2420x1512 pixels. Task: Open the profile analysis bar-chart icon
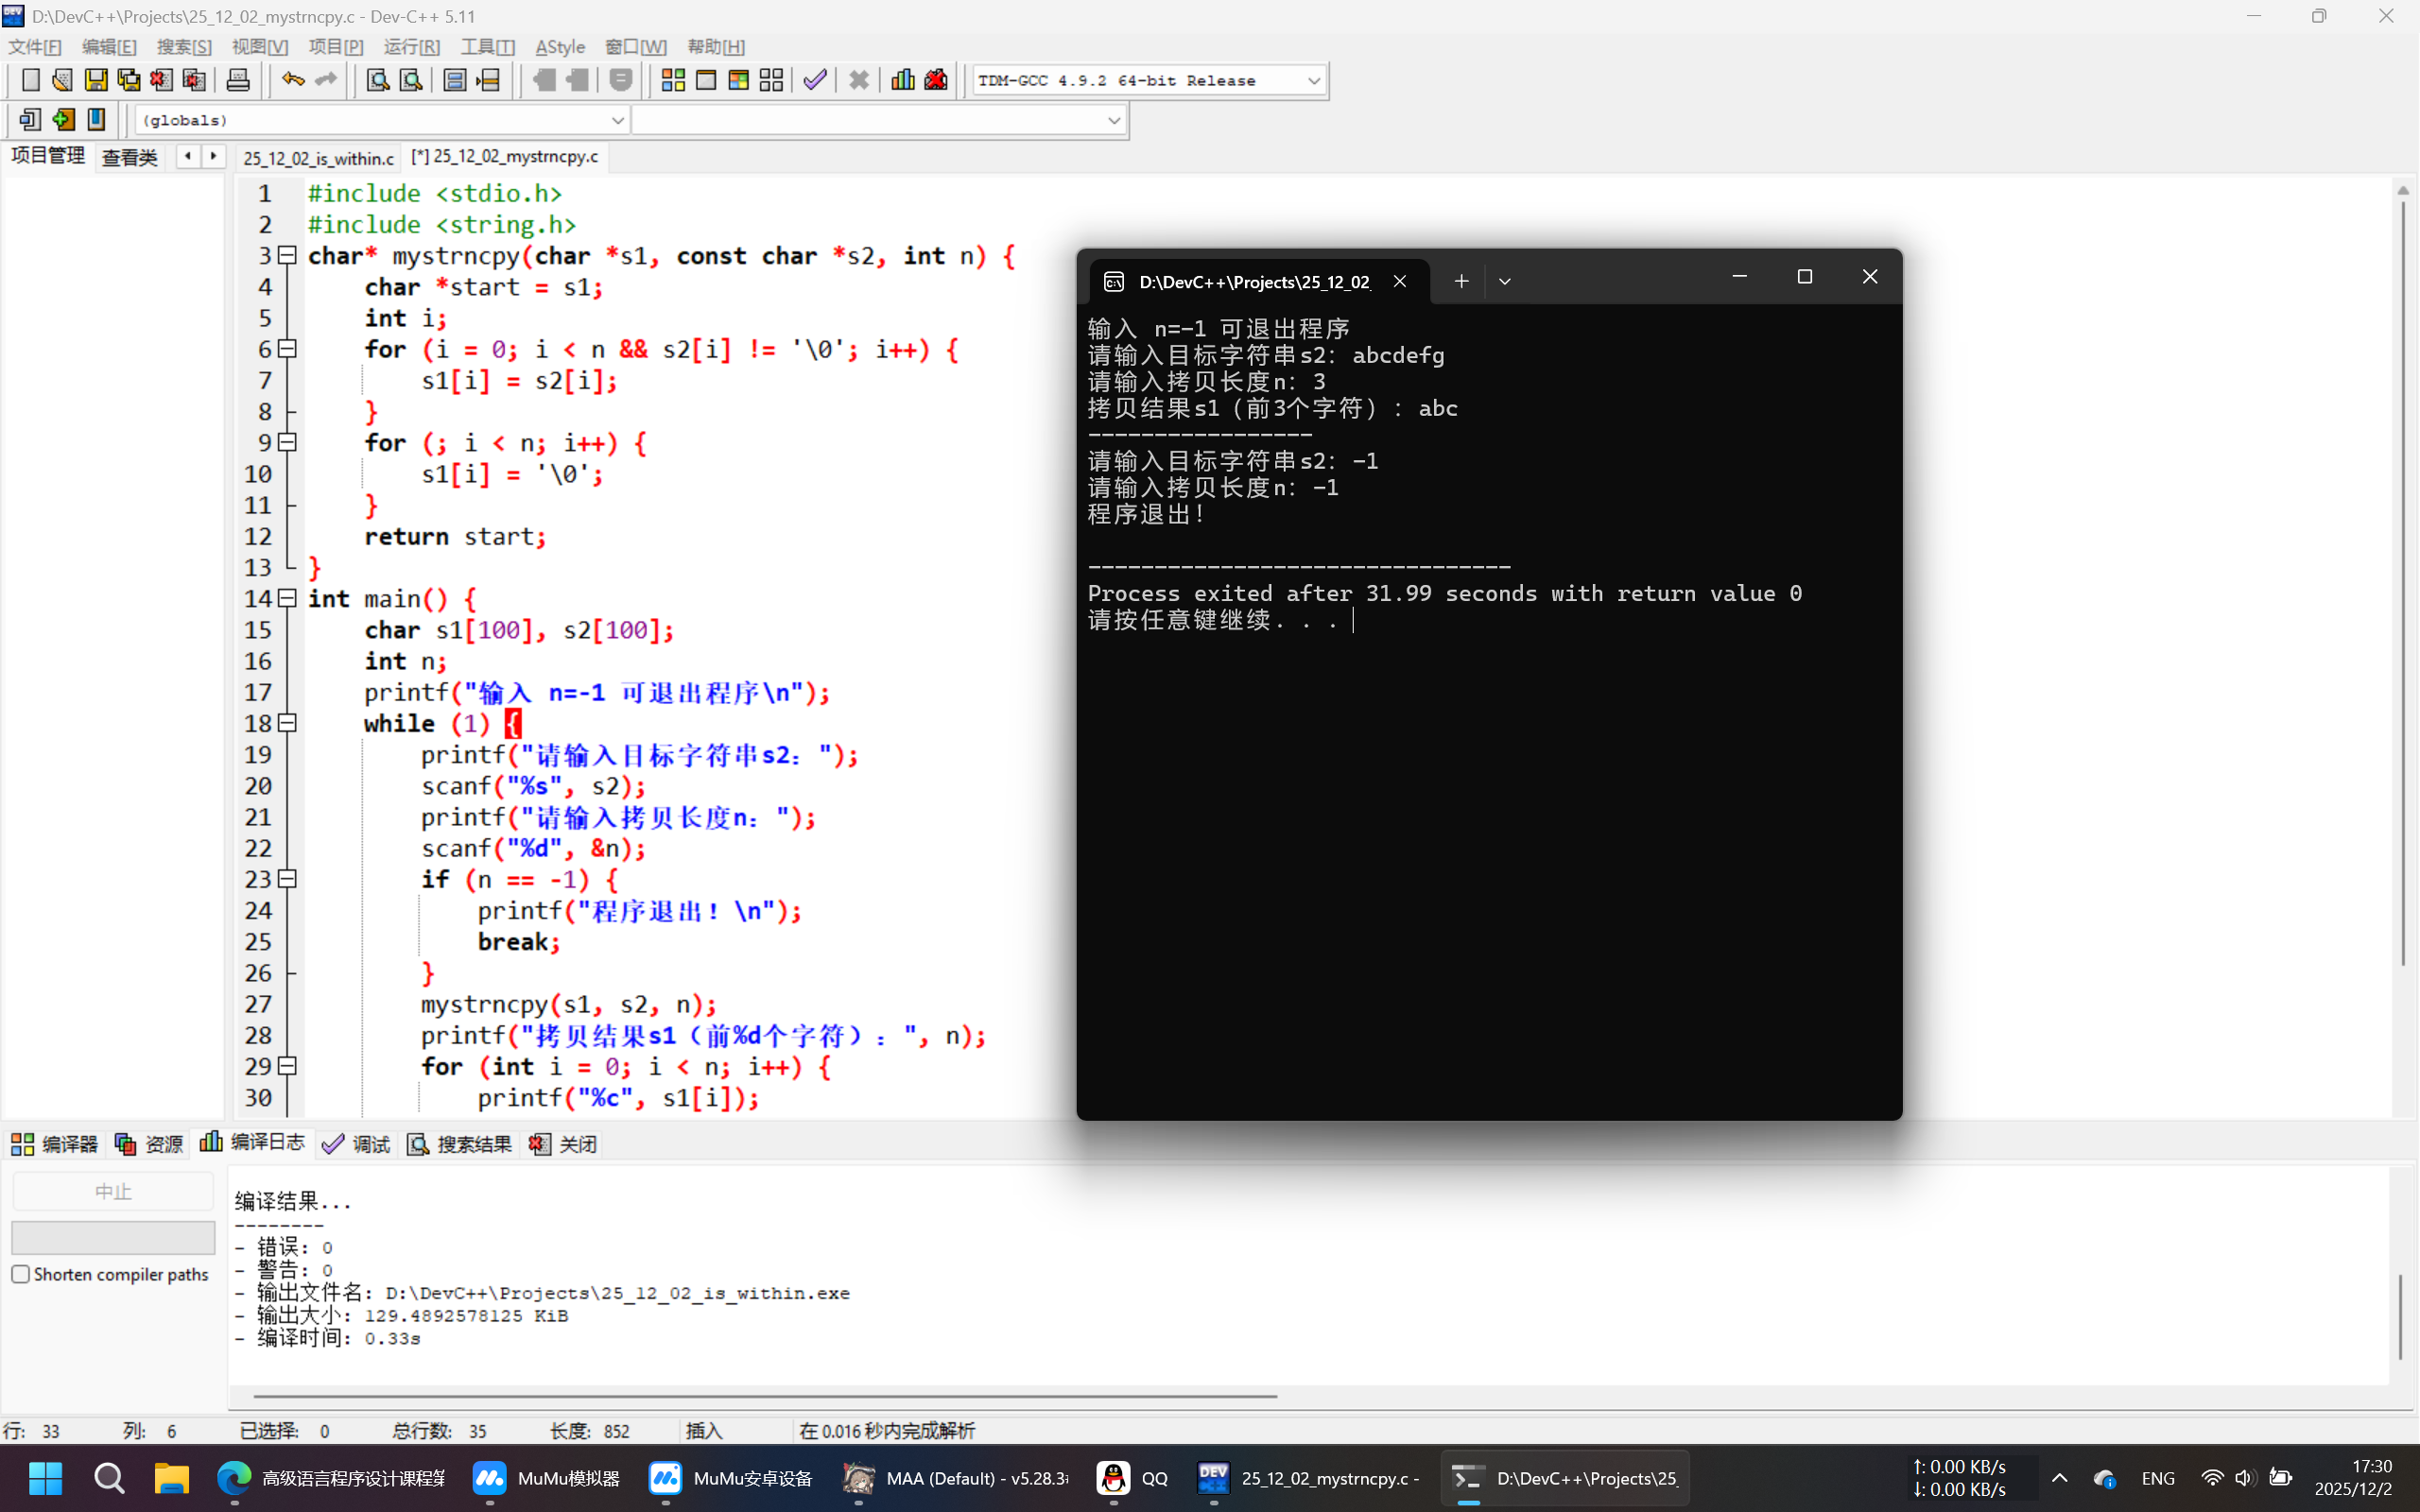coord(902,80)
